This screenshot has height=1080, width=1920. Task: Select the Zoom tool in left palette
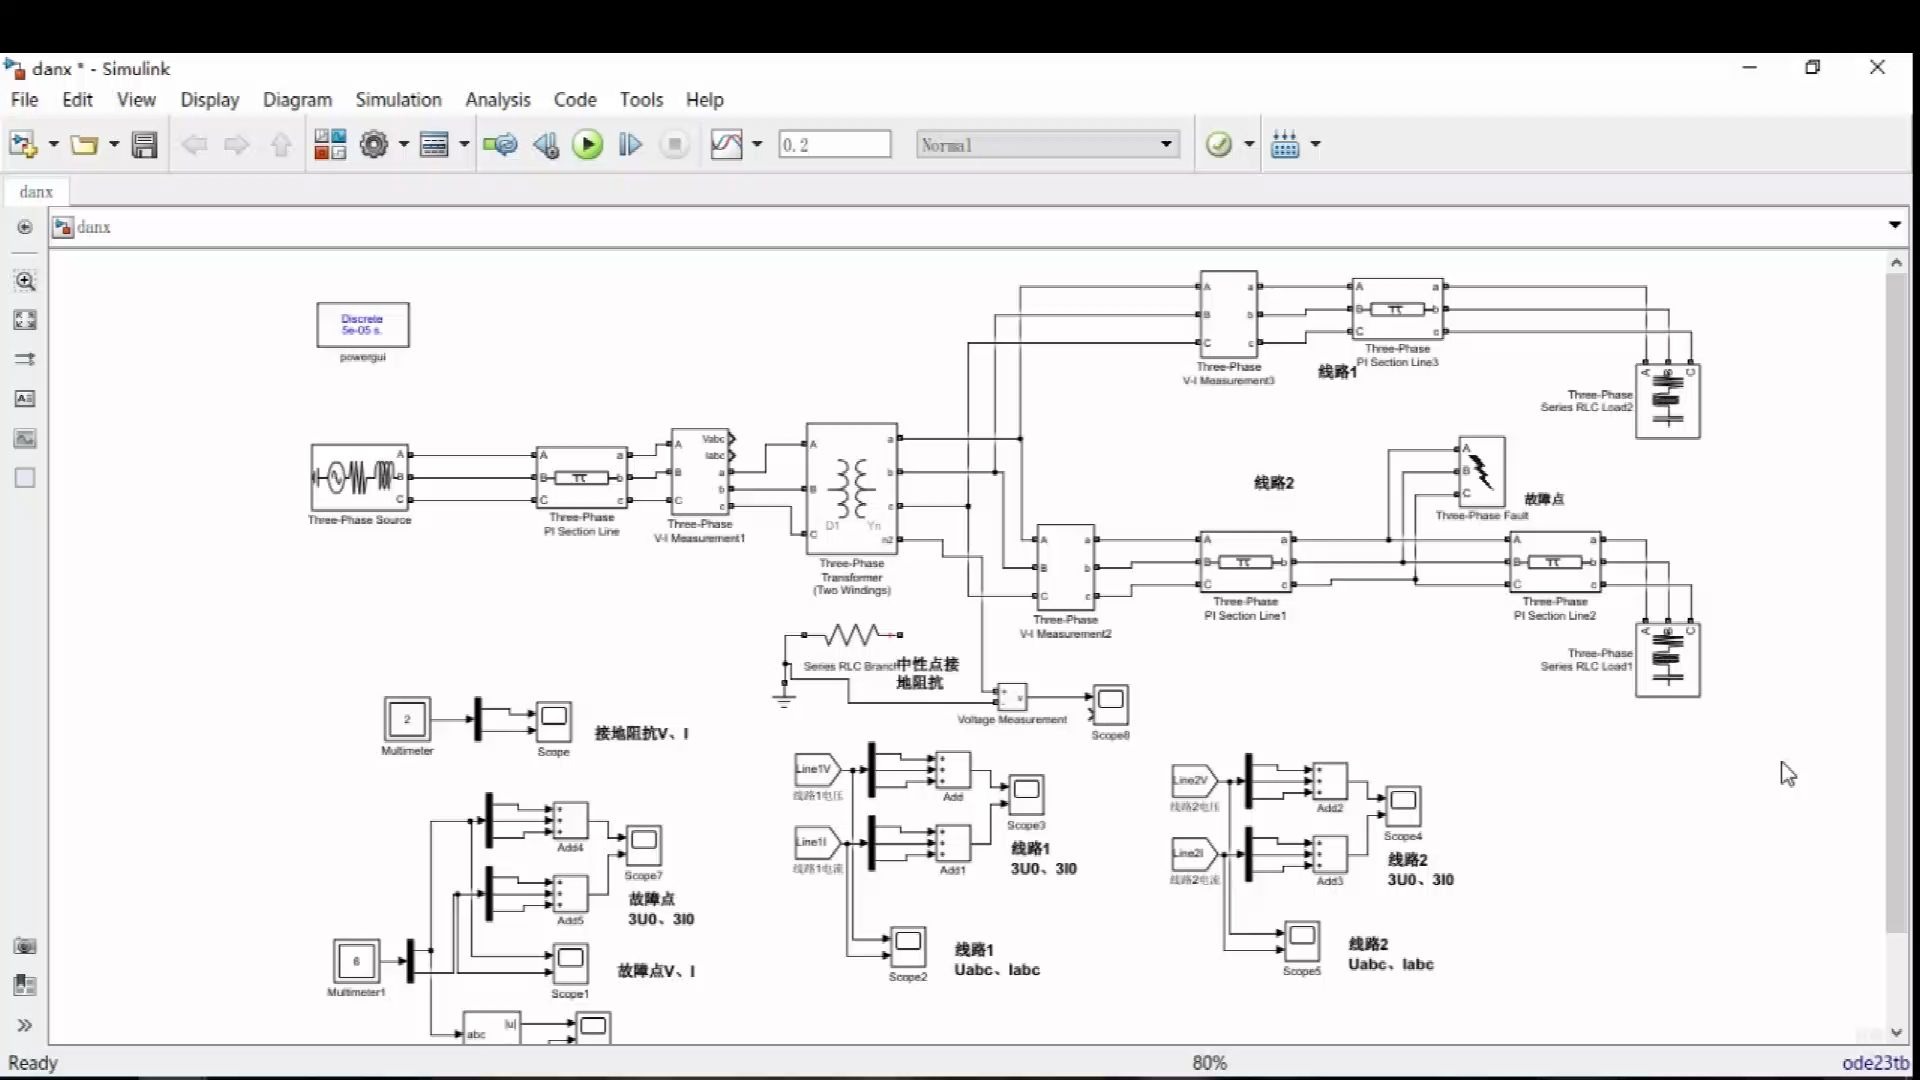[x=25, y=281]
